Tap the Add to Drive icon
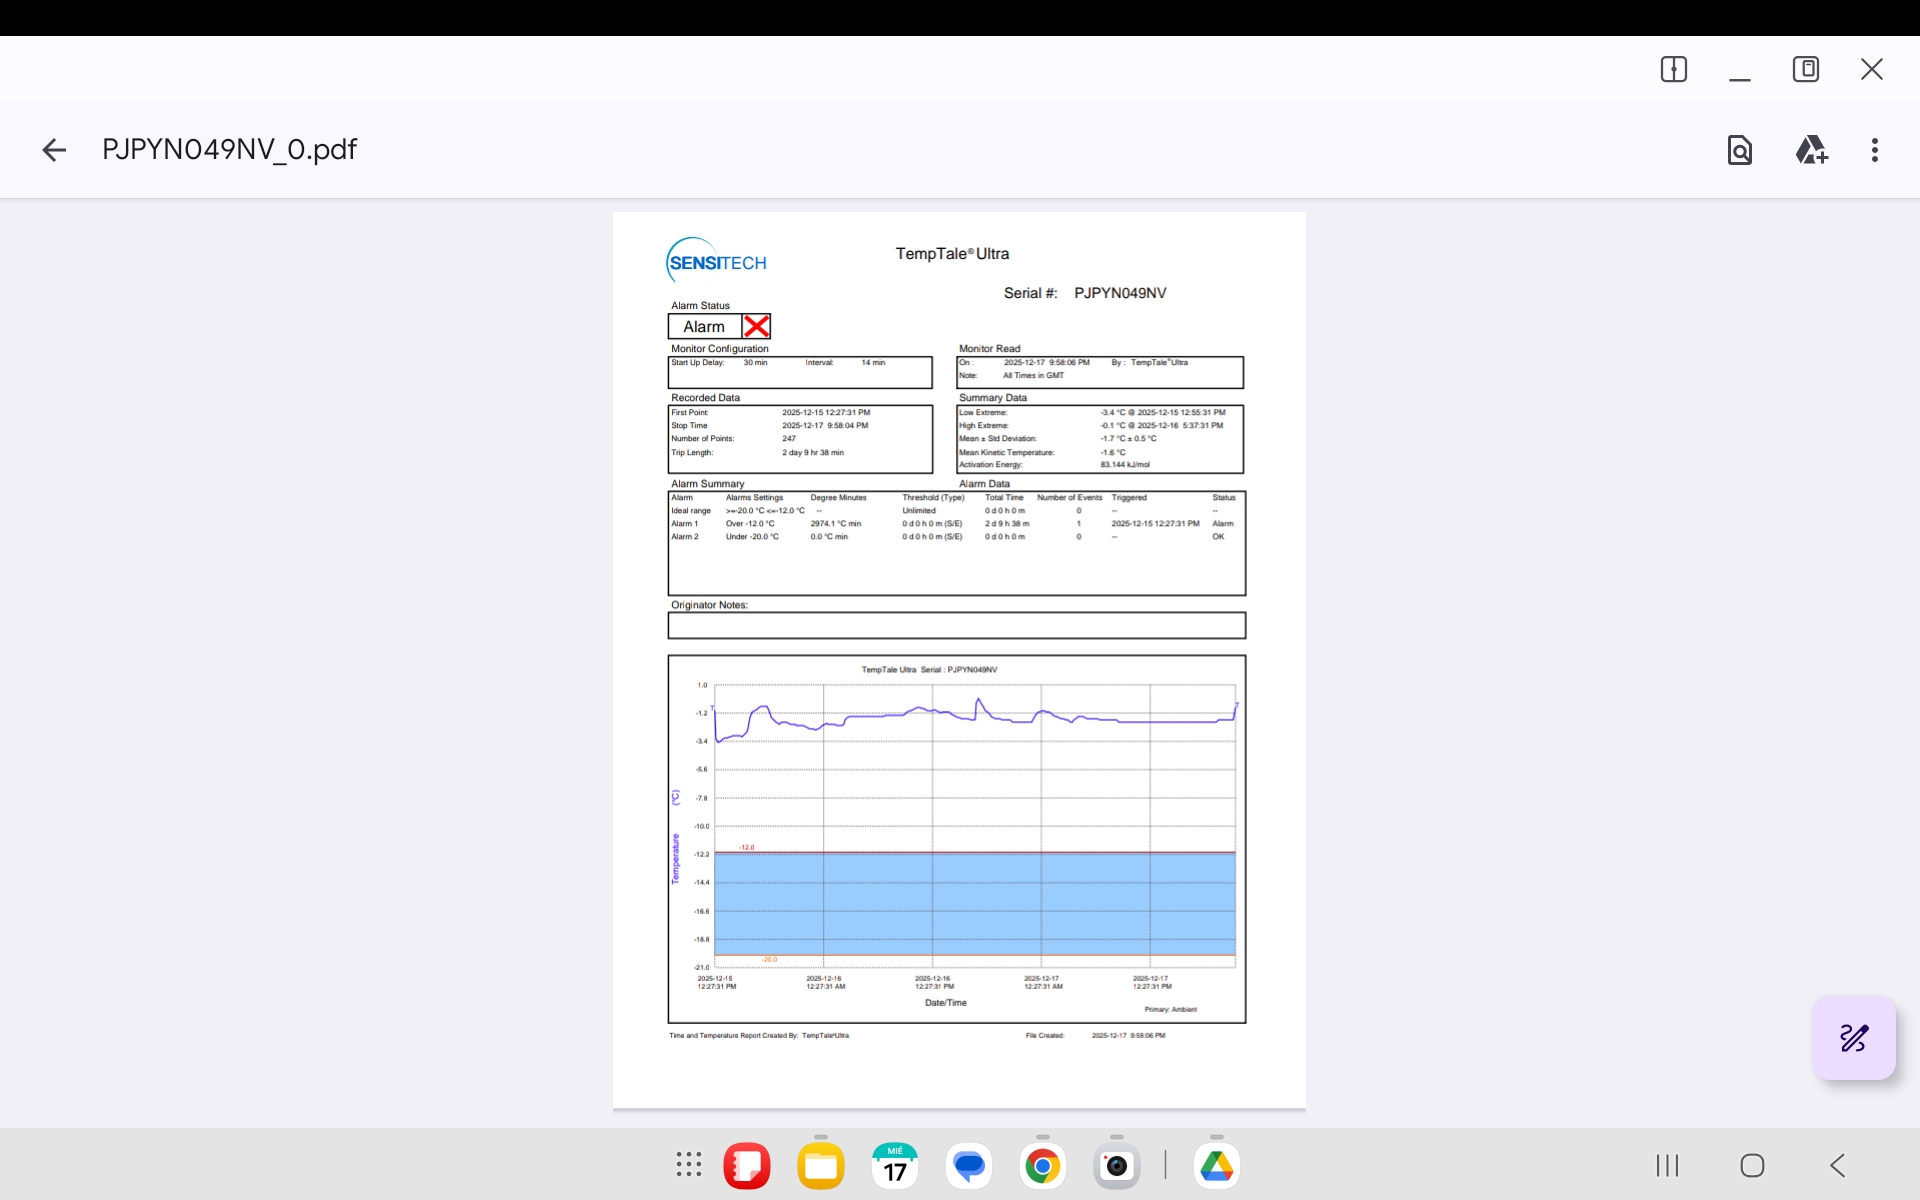The width and height of the screenshot is (1920, 1200). (1811, 150)
